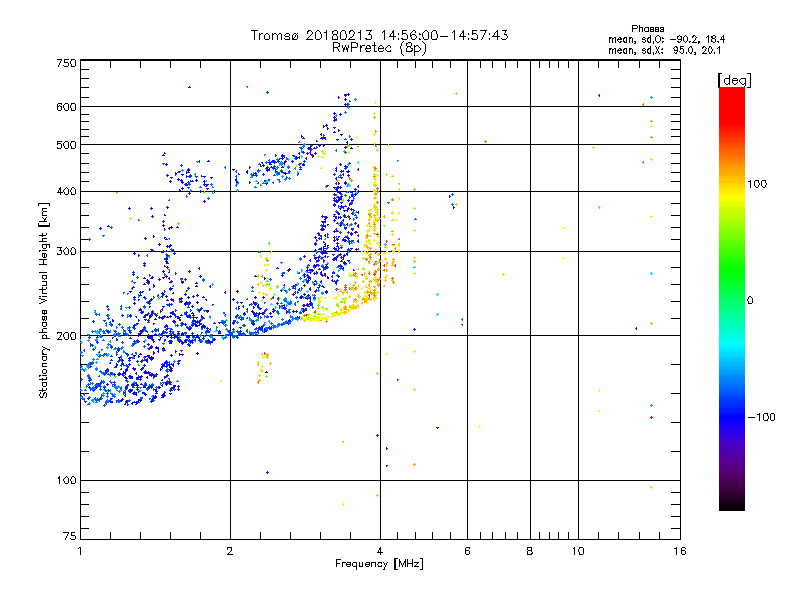Click the 'mean, sd,X: 95.0, 20.1' line
This screenshot has width=800, height=600.
[664, 51]
